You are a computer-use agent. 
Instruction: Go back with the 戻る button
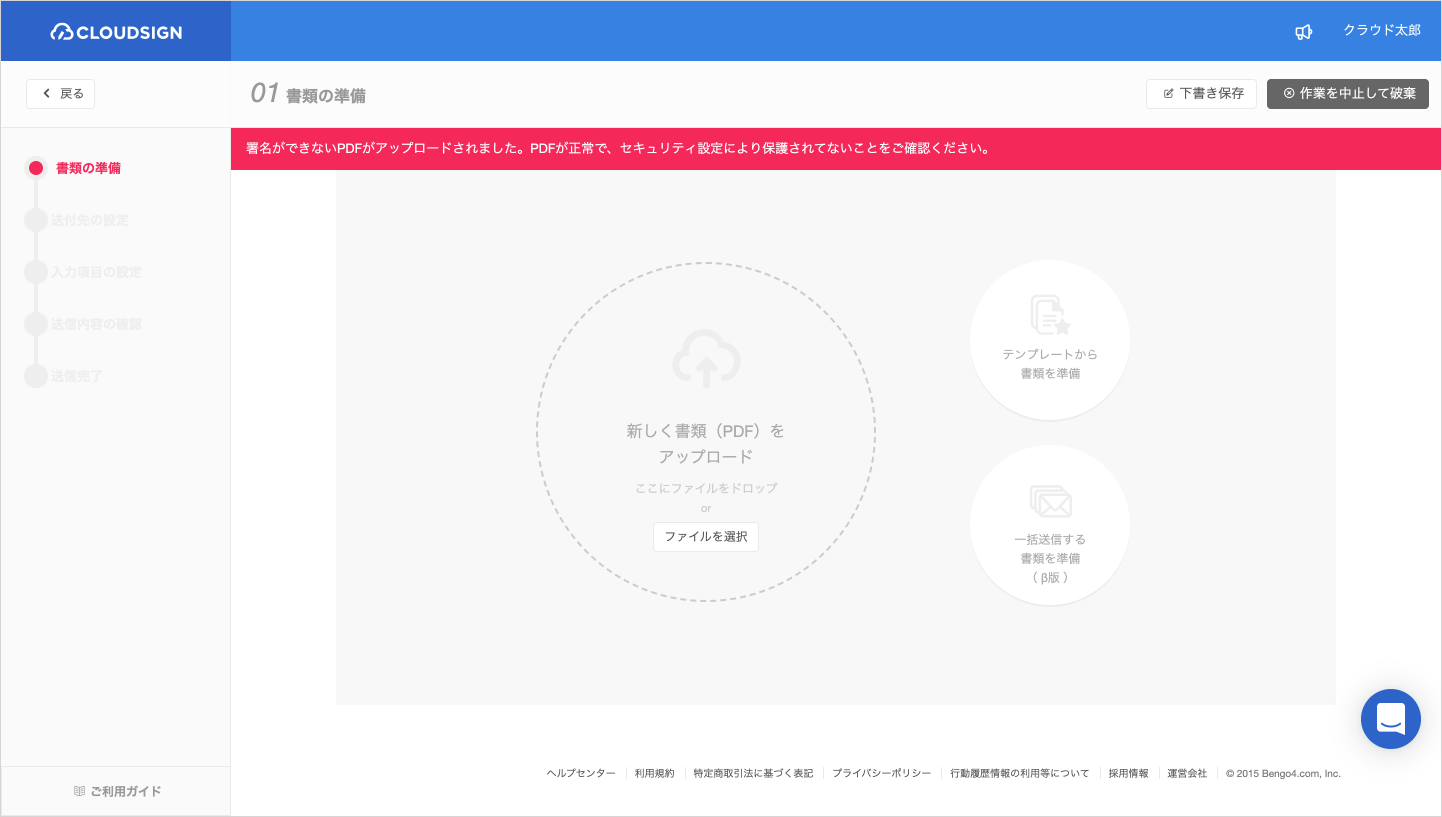(61, 94)
